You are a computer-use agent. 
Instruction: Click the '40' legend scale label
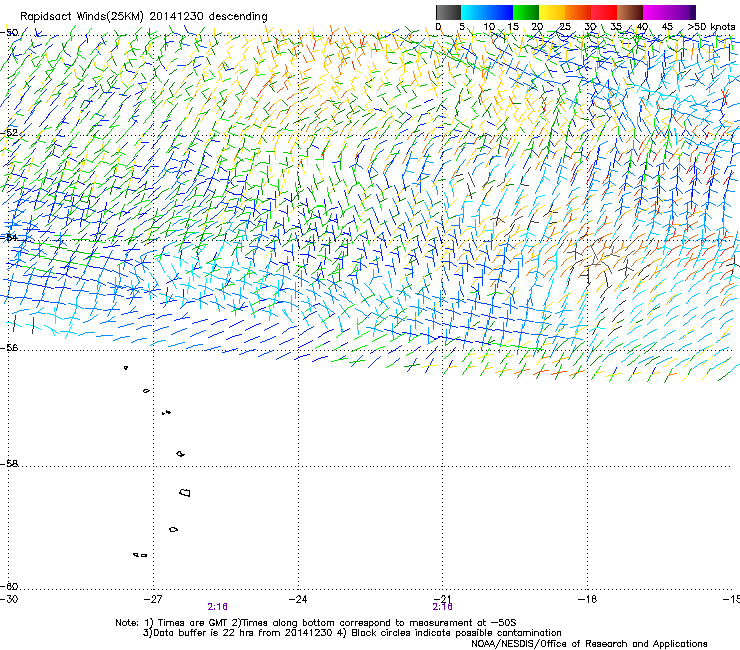click(x=642, y=26)
